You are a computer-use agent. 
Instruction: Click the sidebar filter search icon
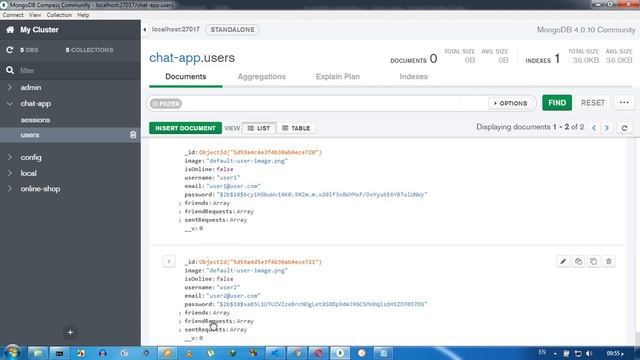[10, 70]
